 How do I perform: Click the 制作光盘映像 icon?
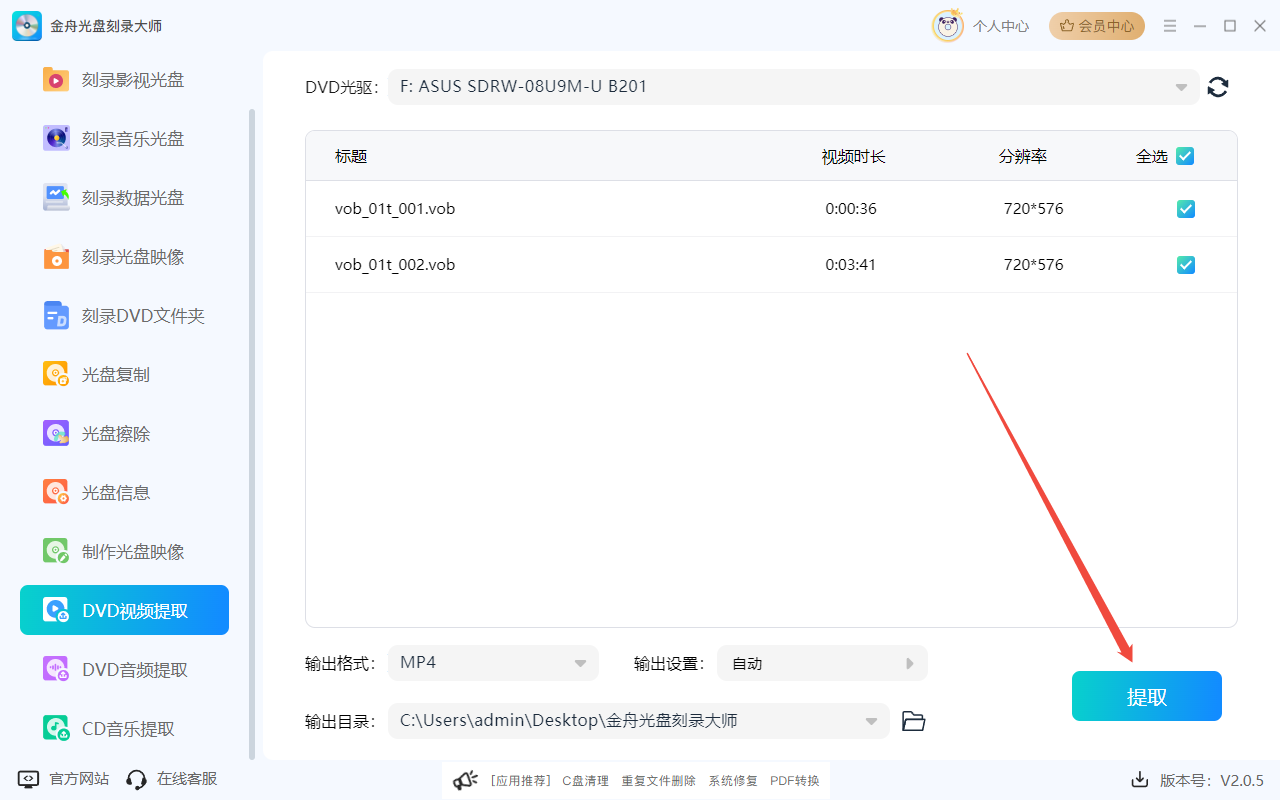pyautogui.click(x=56, y=552)
